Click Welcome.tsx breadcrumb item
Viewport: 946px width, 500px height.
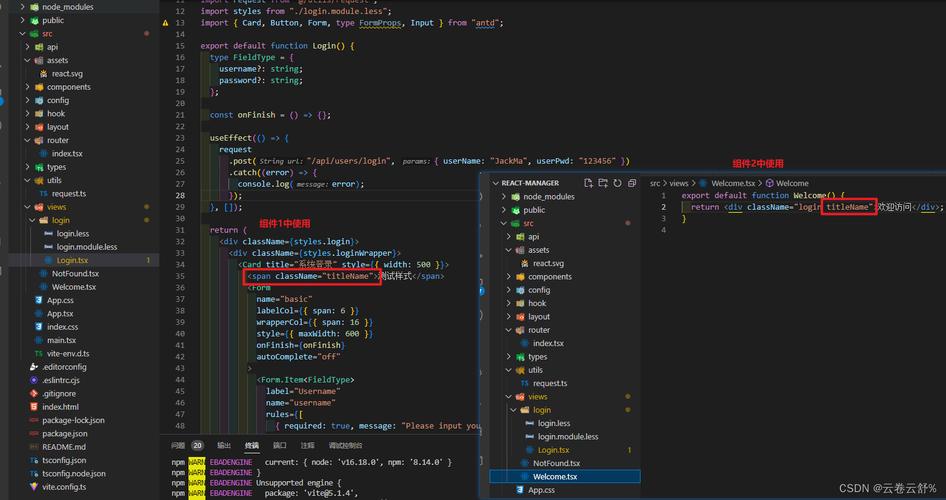coord(733,183)
